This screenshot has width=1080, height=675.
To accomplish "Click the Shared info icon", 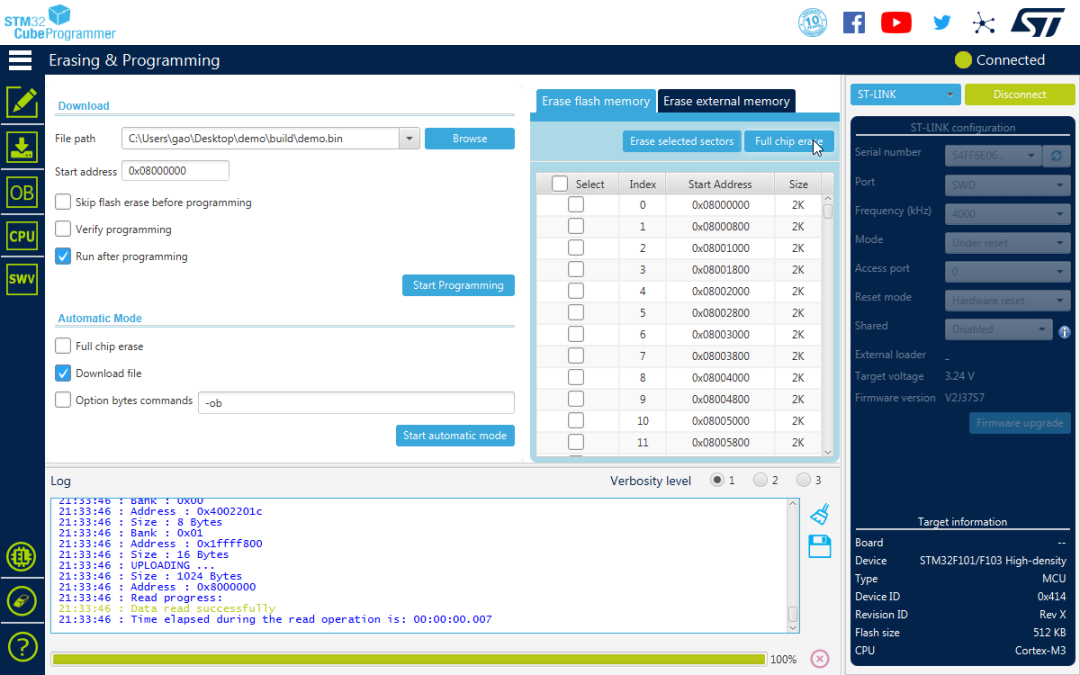I will tap(1064, 331).
